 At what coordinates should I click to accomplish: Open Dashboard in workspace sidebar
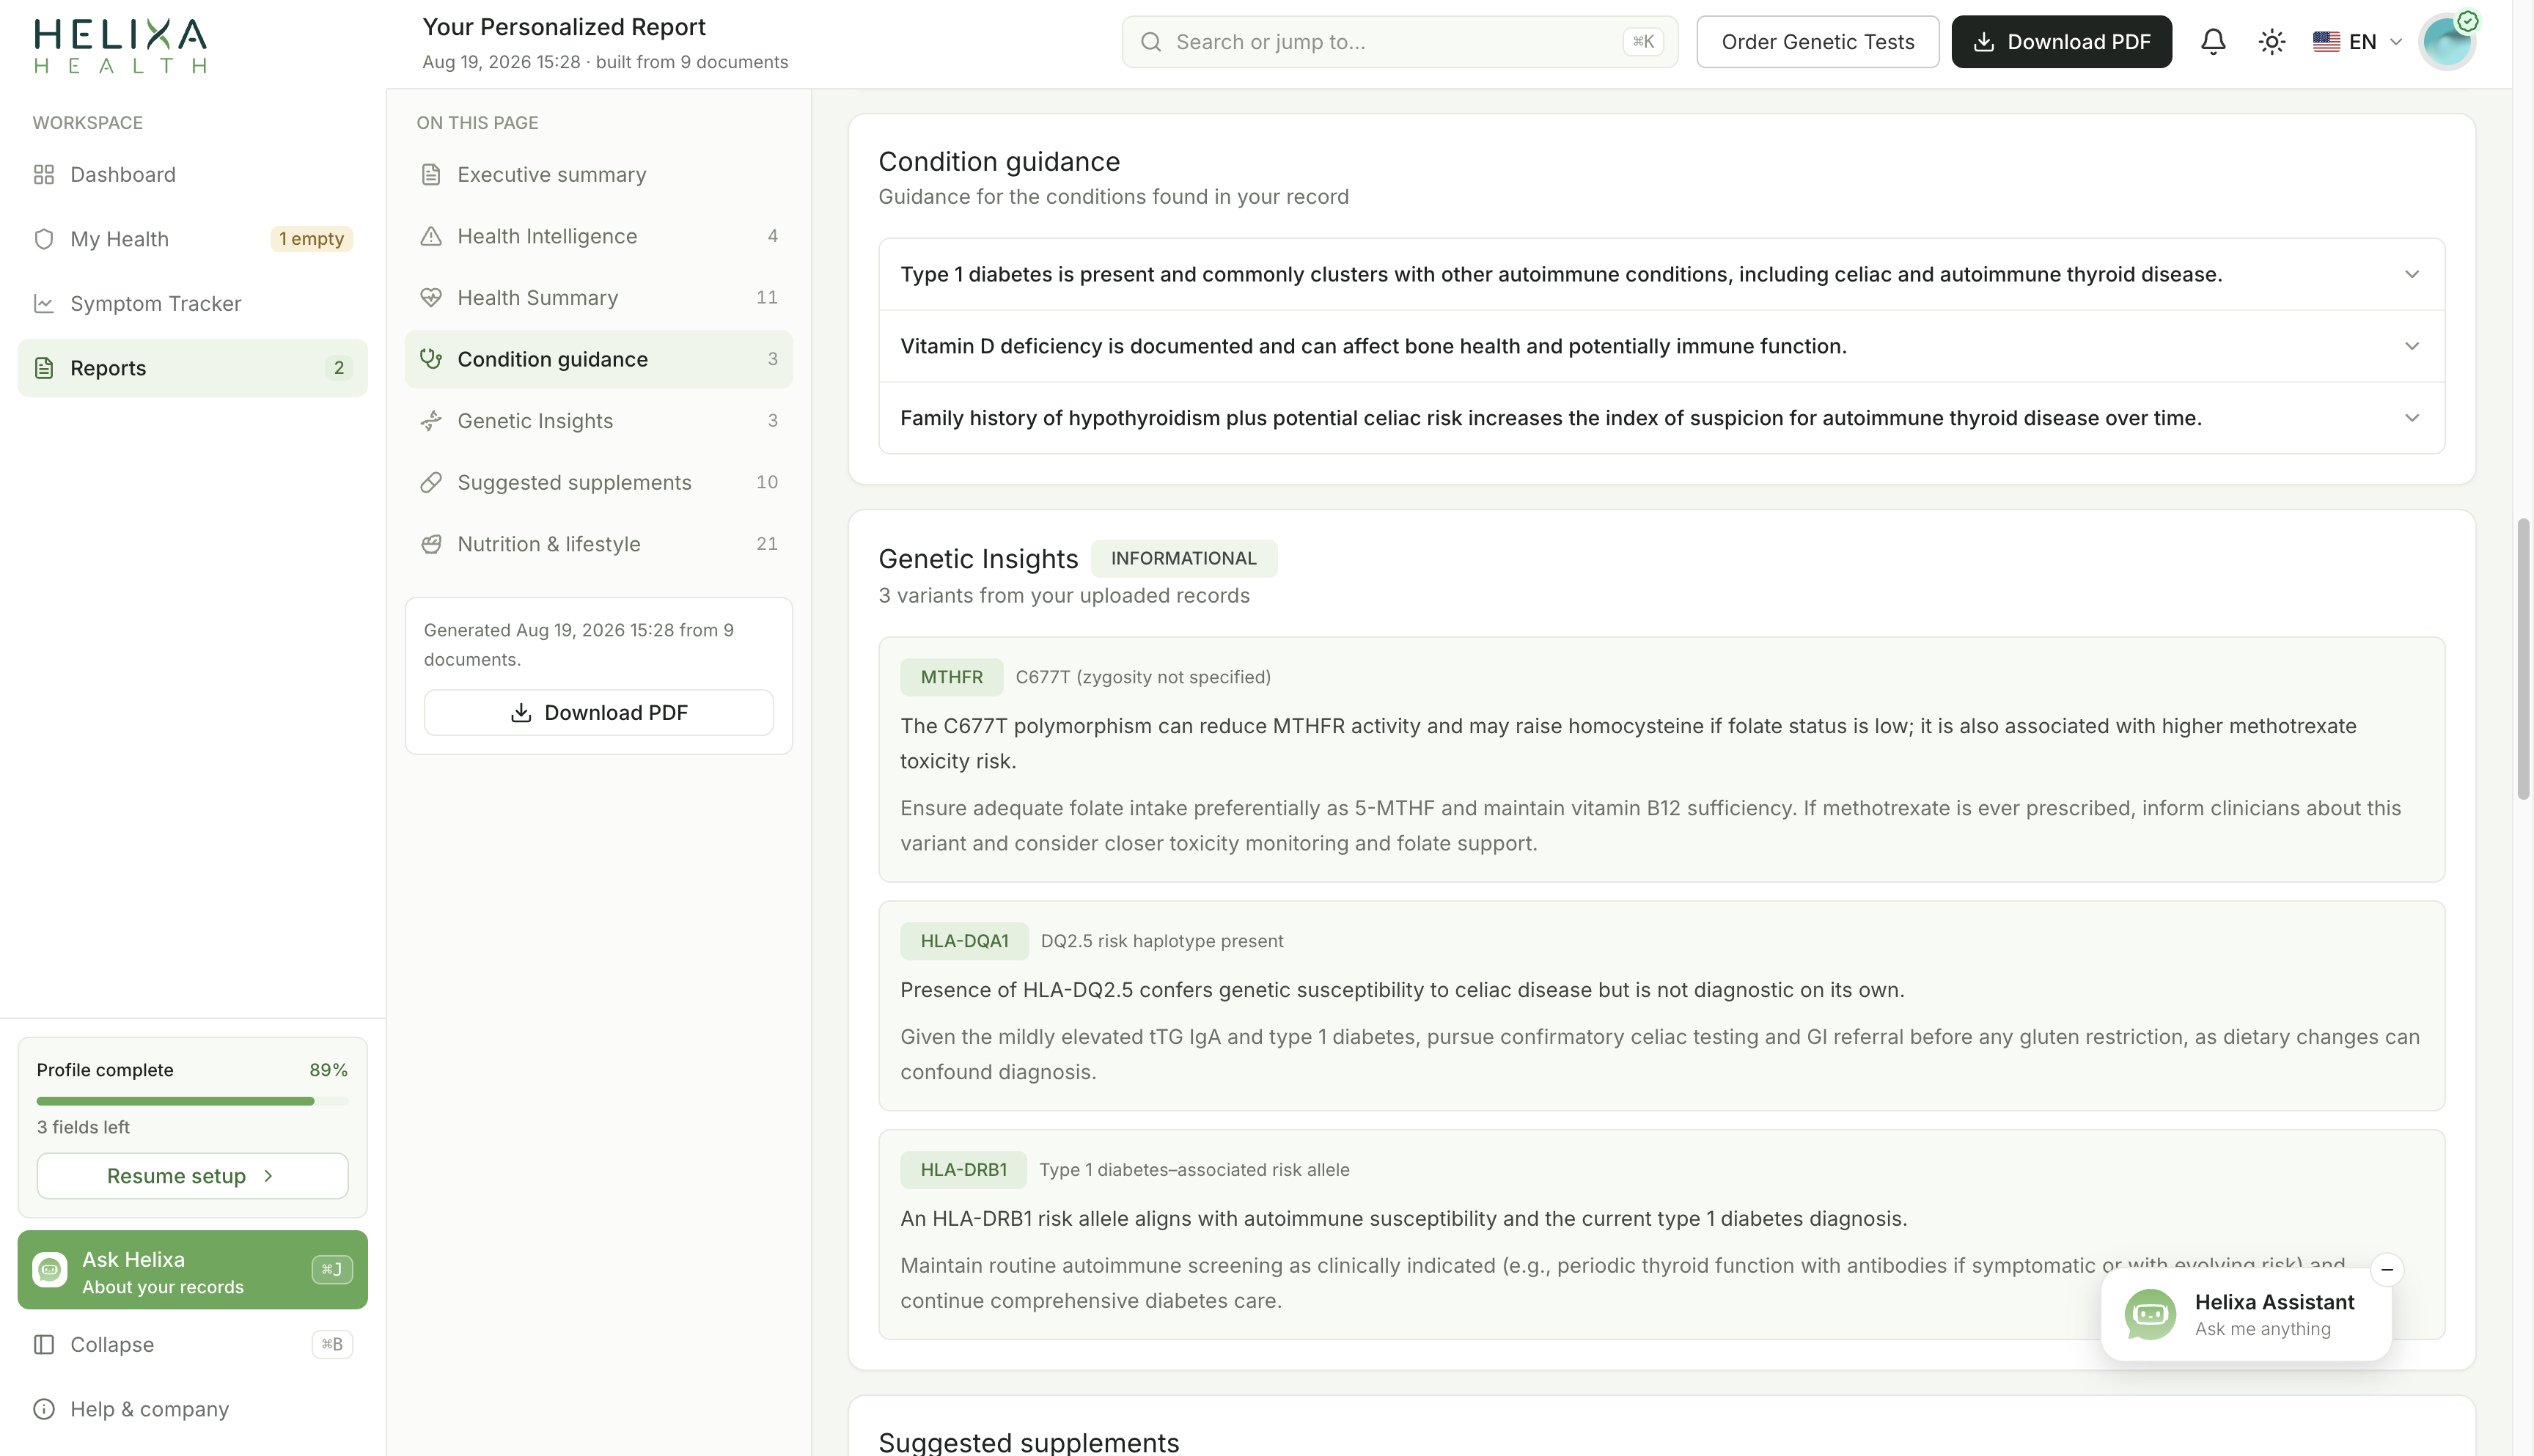click(192, 175)
